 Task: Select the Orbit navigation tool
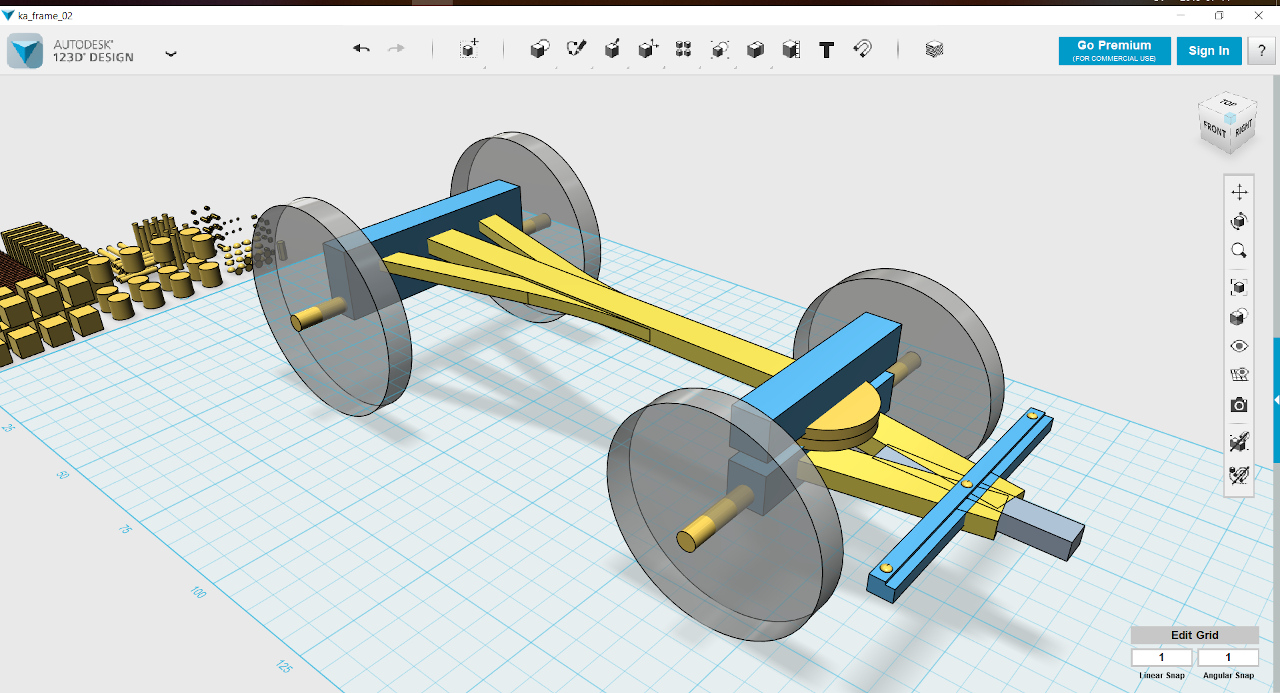(1239, 221)
